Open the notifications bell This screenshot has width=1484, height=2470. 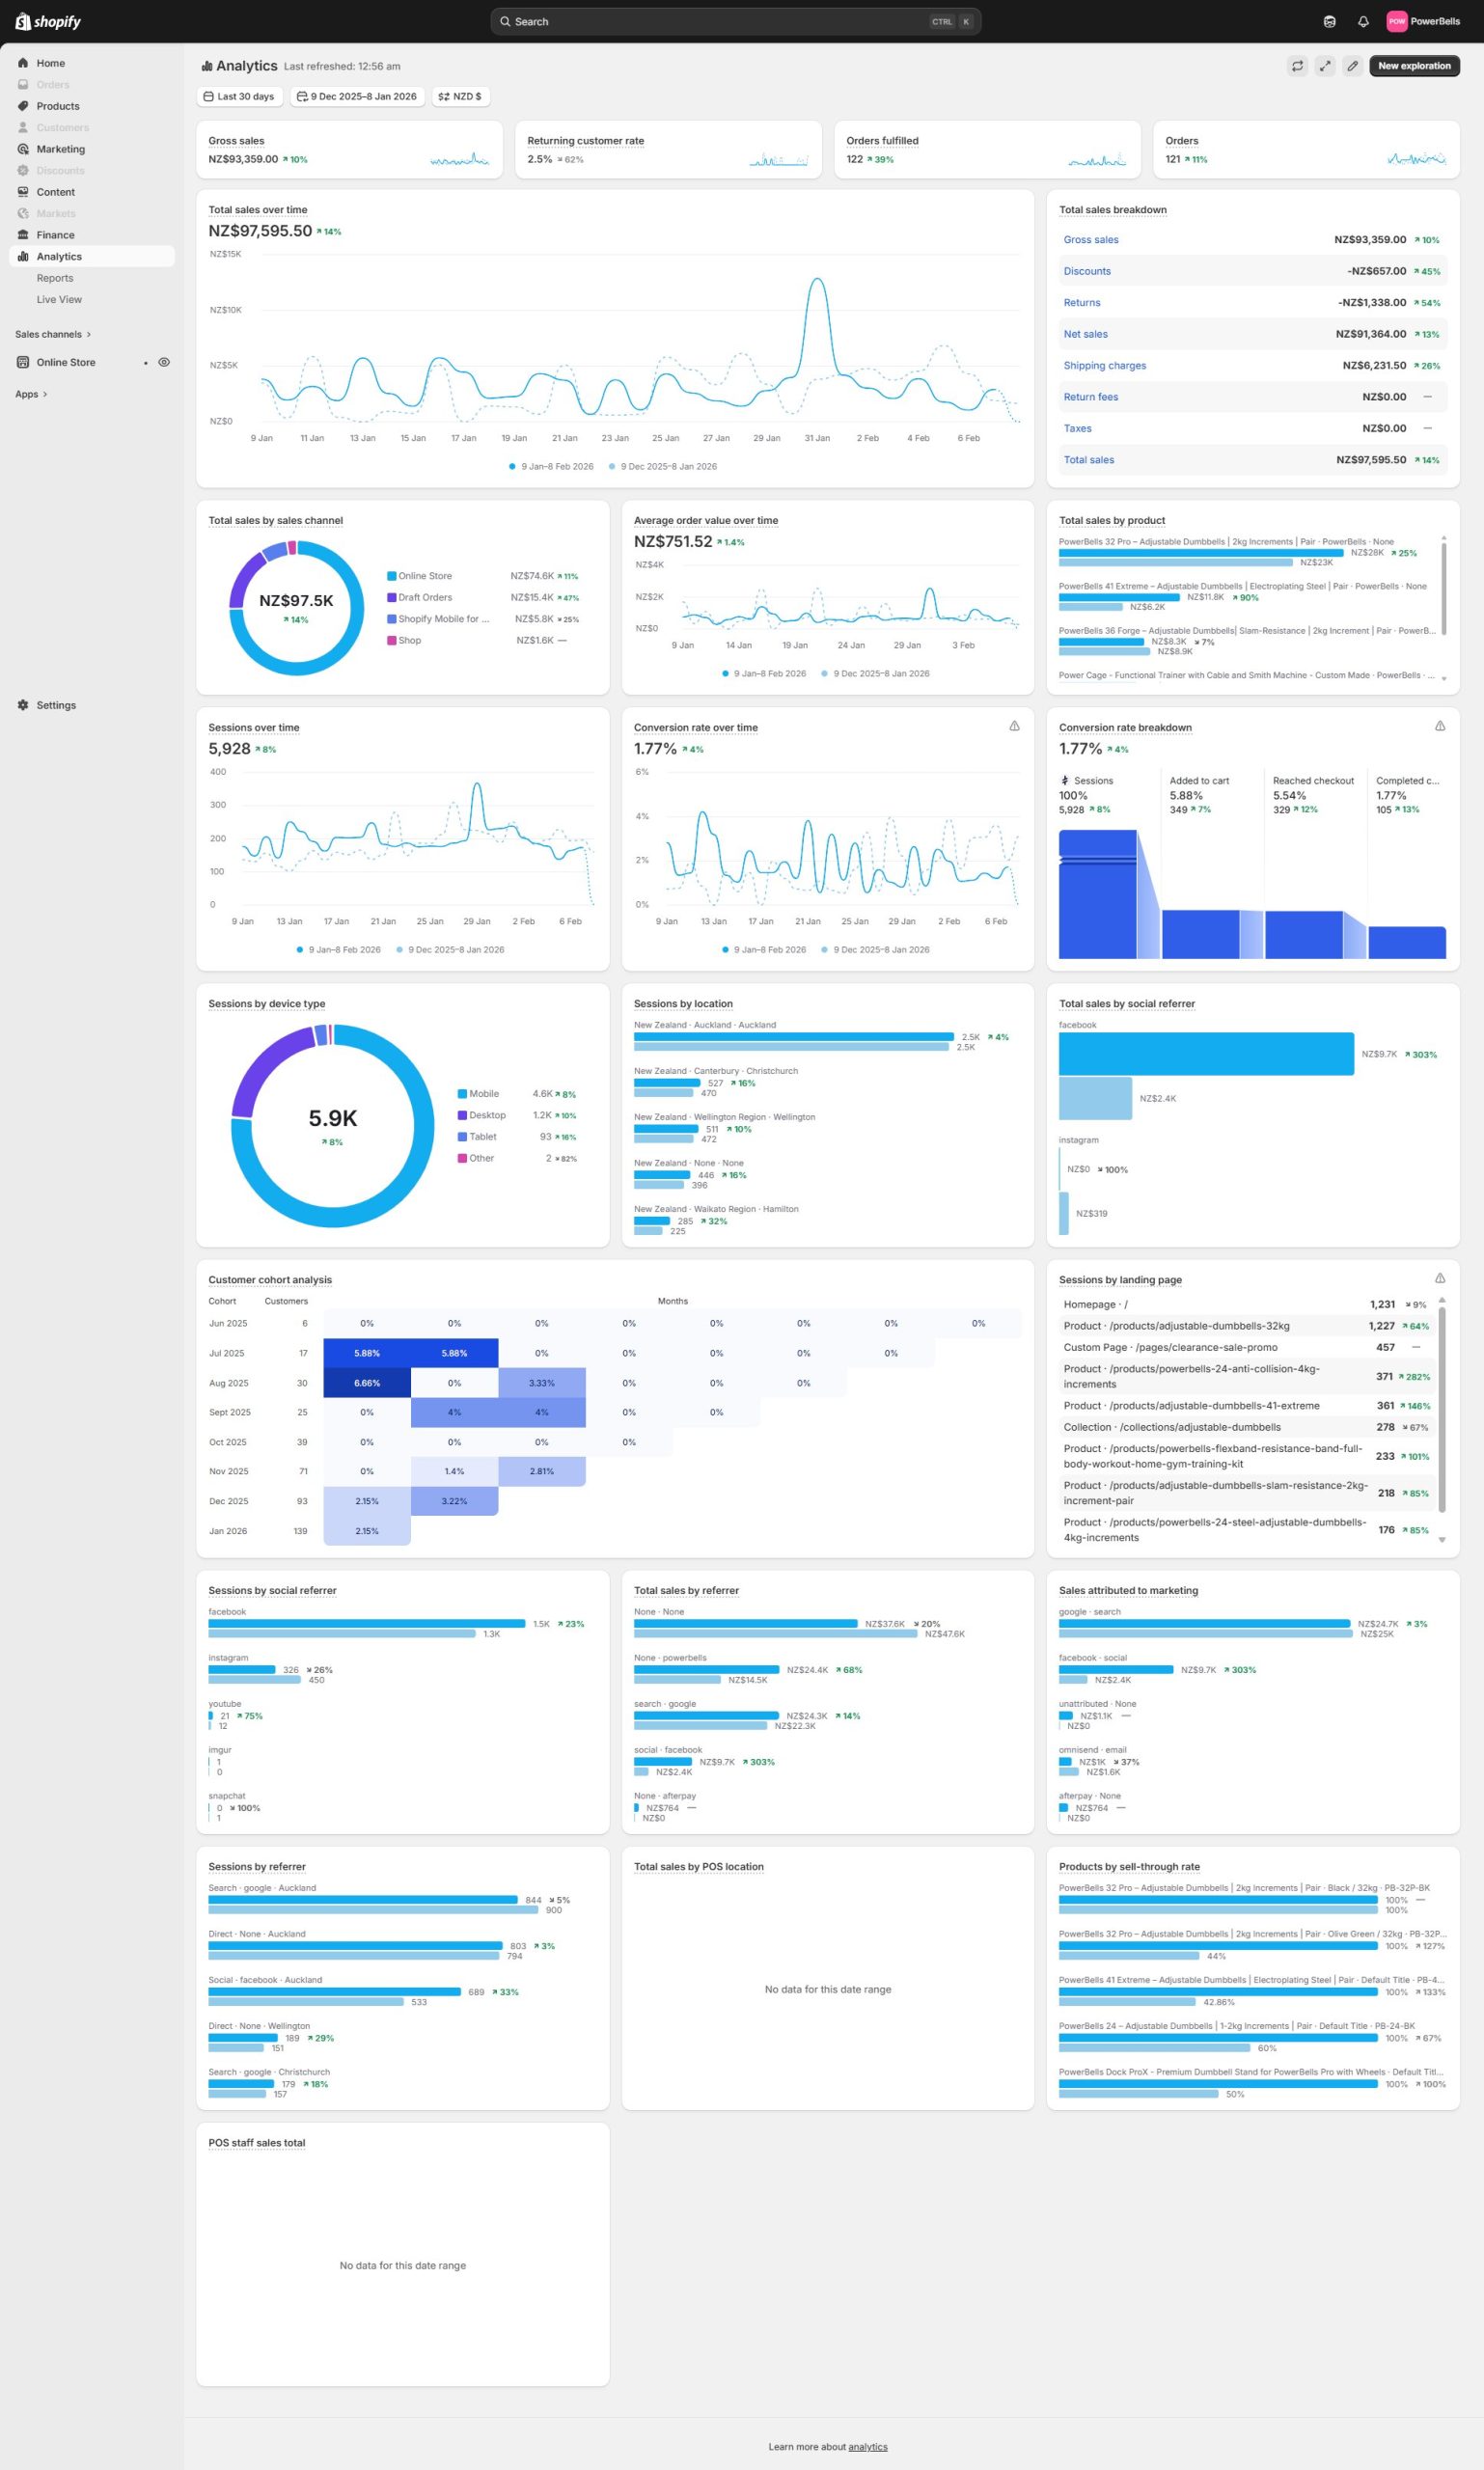[1362, 21]
